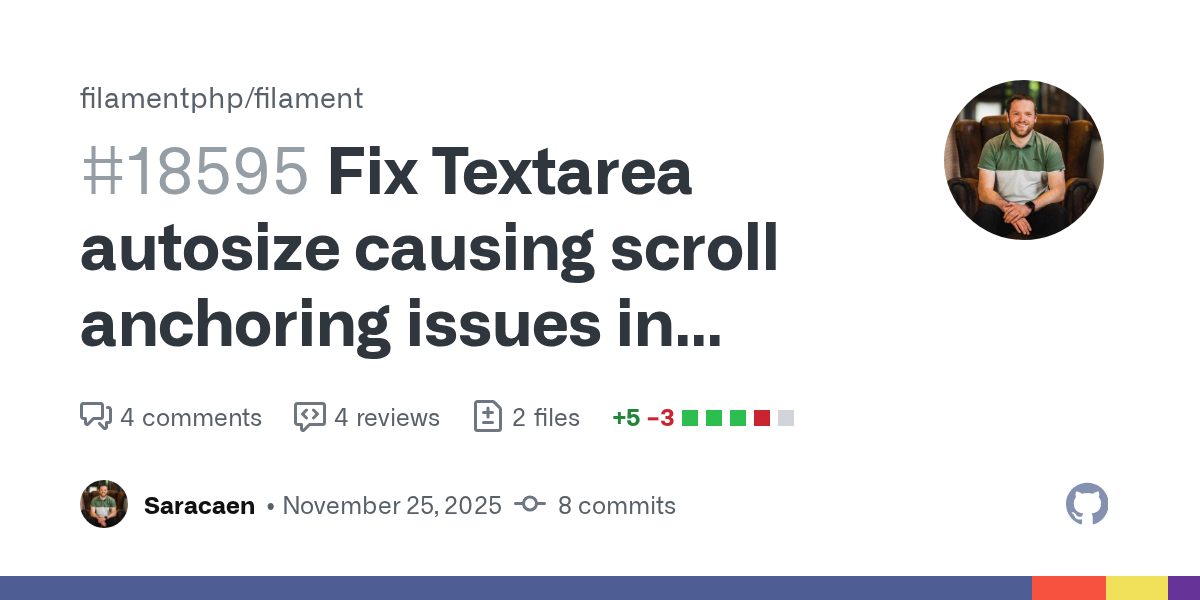Click pull request number #18595
1200x600 pixels.
tap(194, 172)
